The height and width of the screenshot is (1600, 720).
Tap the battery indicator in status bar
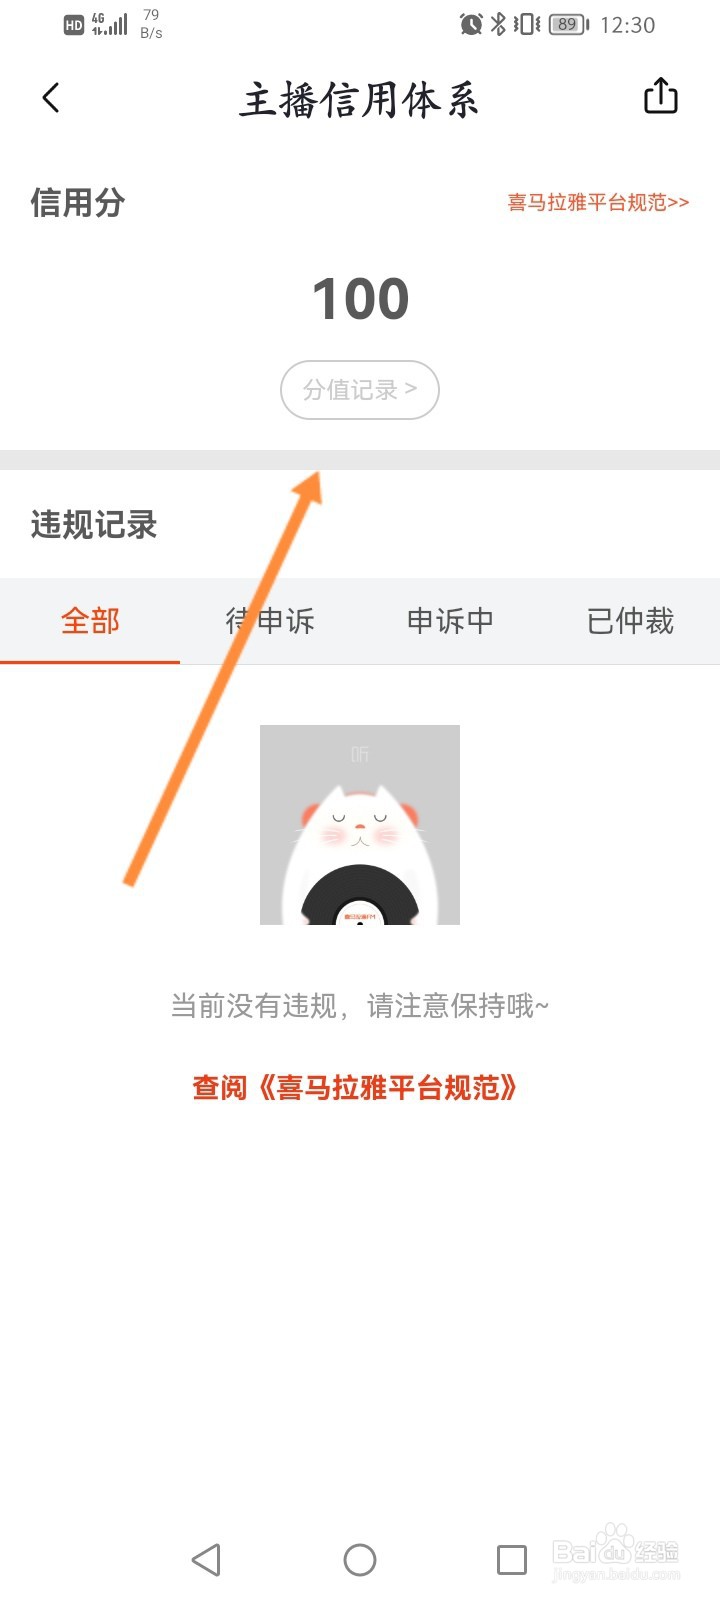(569, 24)
